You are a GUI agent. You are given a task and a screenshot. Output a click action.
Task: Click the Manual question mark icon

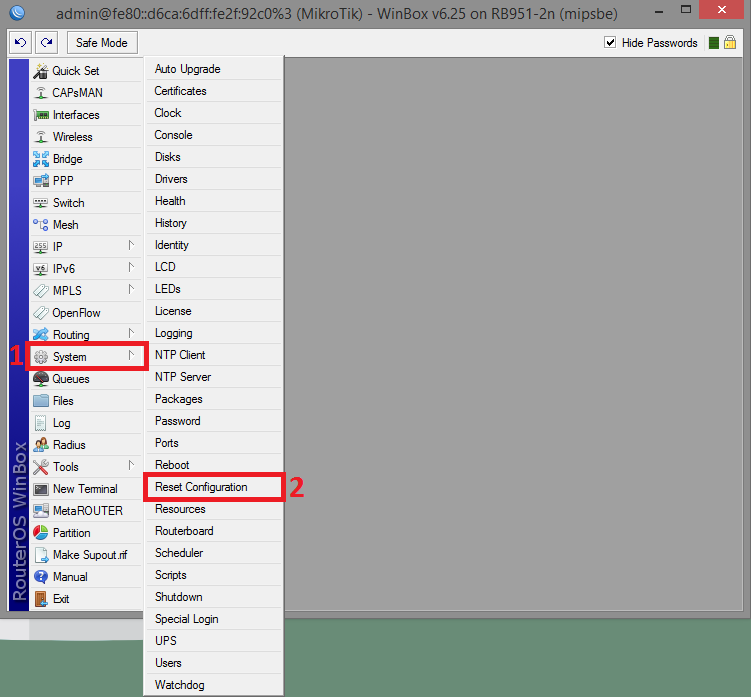pyautogui.click(x=41, y=577)
